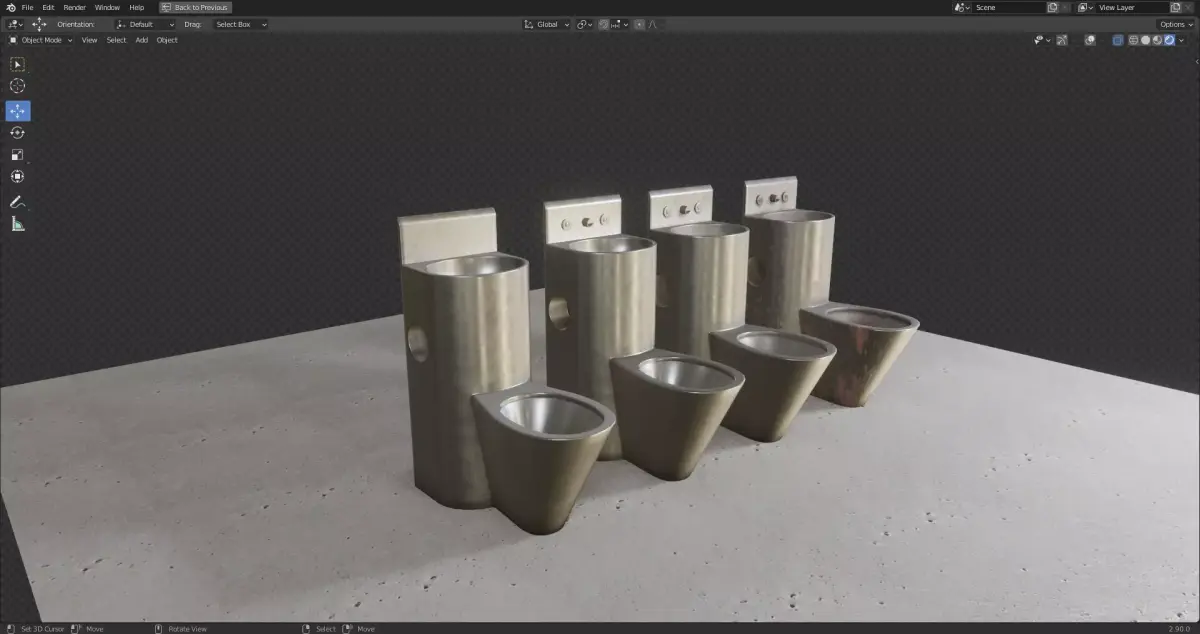
Task: Select the 3D Cursor tool
Action: click(17, 86)
